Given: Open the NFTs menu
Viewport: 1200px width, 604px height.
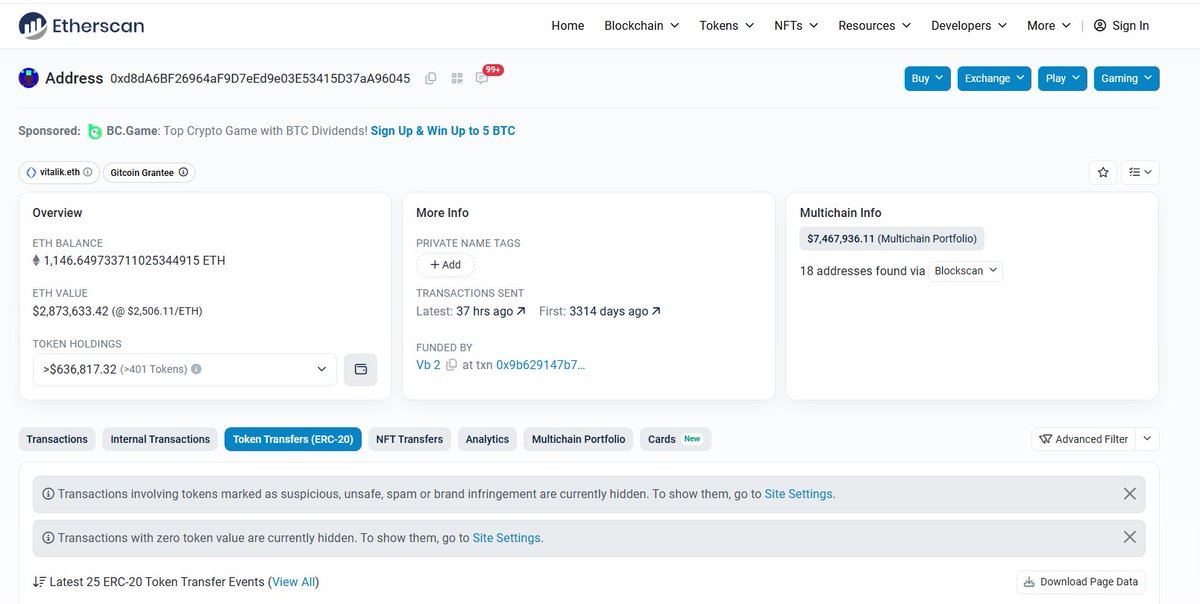Looking at the screenshot, I should [x=796, y=25].
